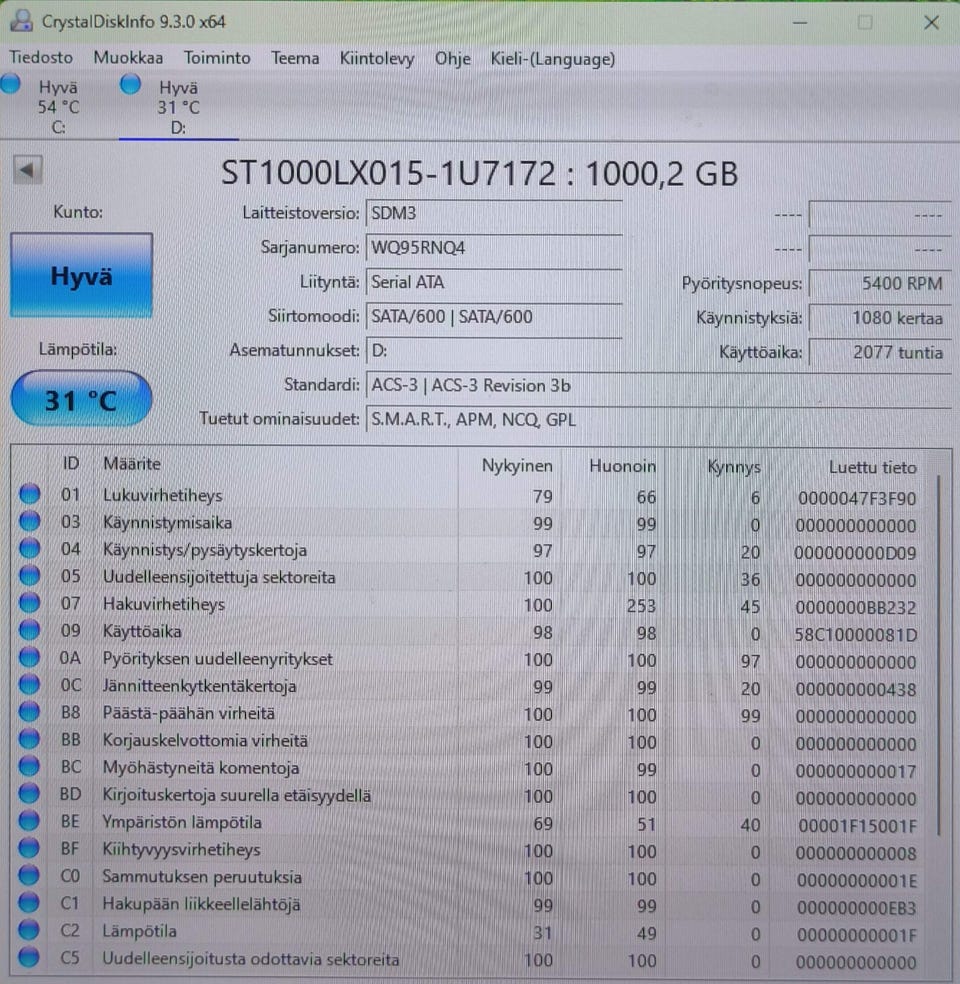
Task: Open the Tiedosto menu
Action: (41, 58)
